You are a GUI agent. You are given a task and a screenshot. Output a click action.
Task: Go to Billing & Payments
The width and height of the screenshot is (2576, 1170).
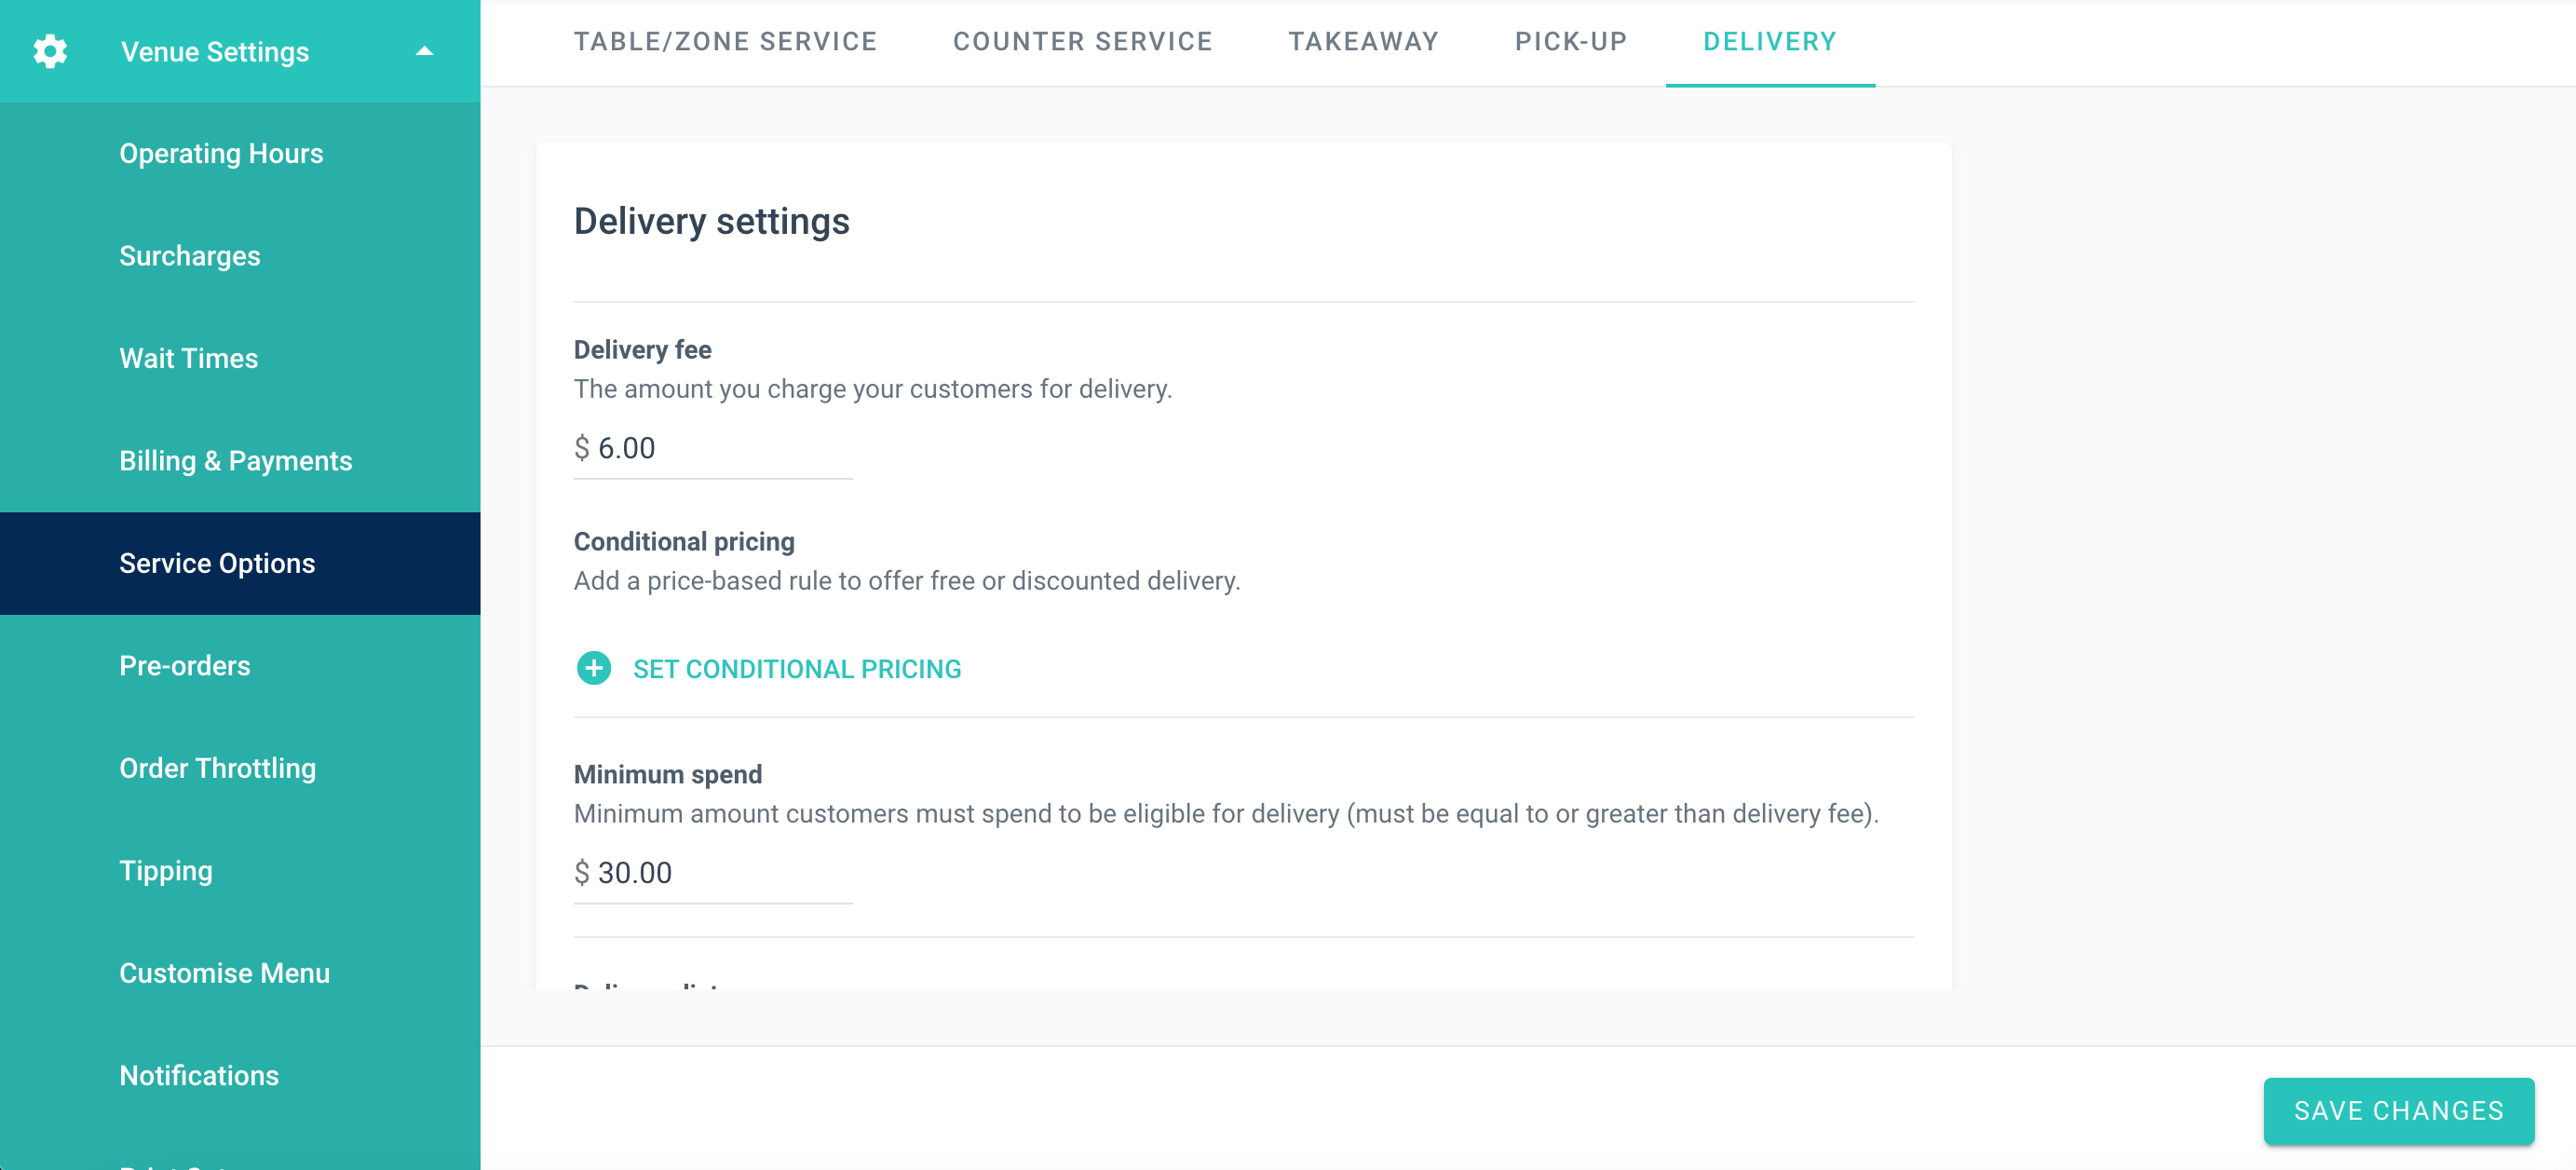(235, 461)
